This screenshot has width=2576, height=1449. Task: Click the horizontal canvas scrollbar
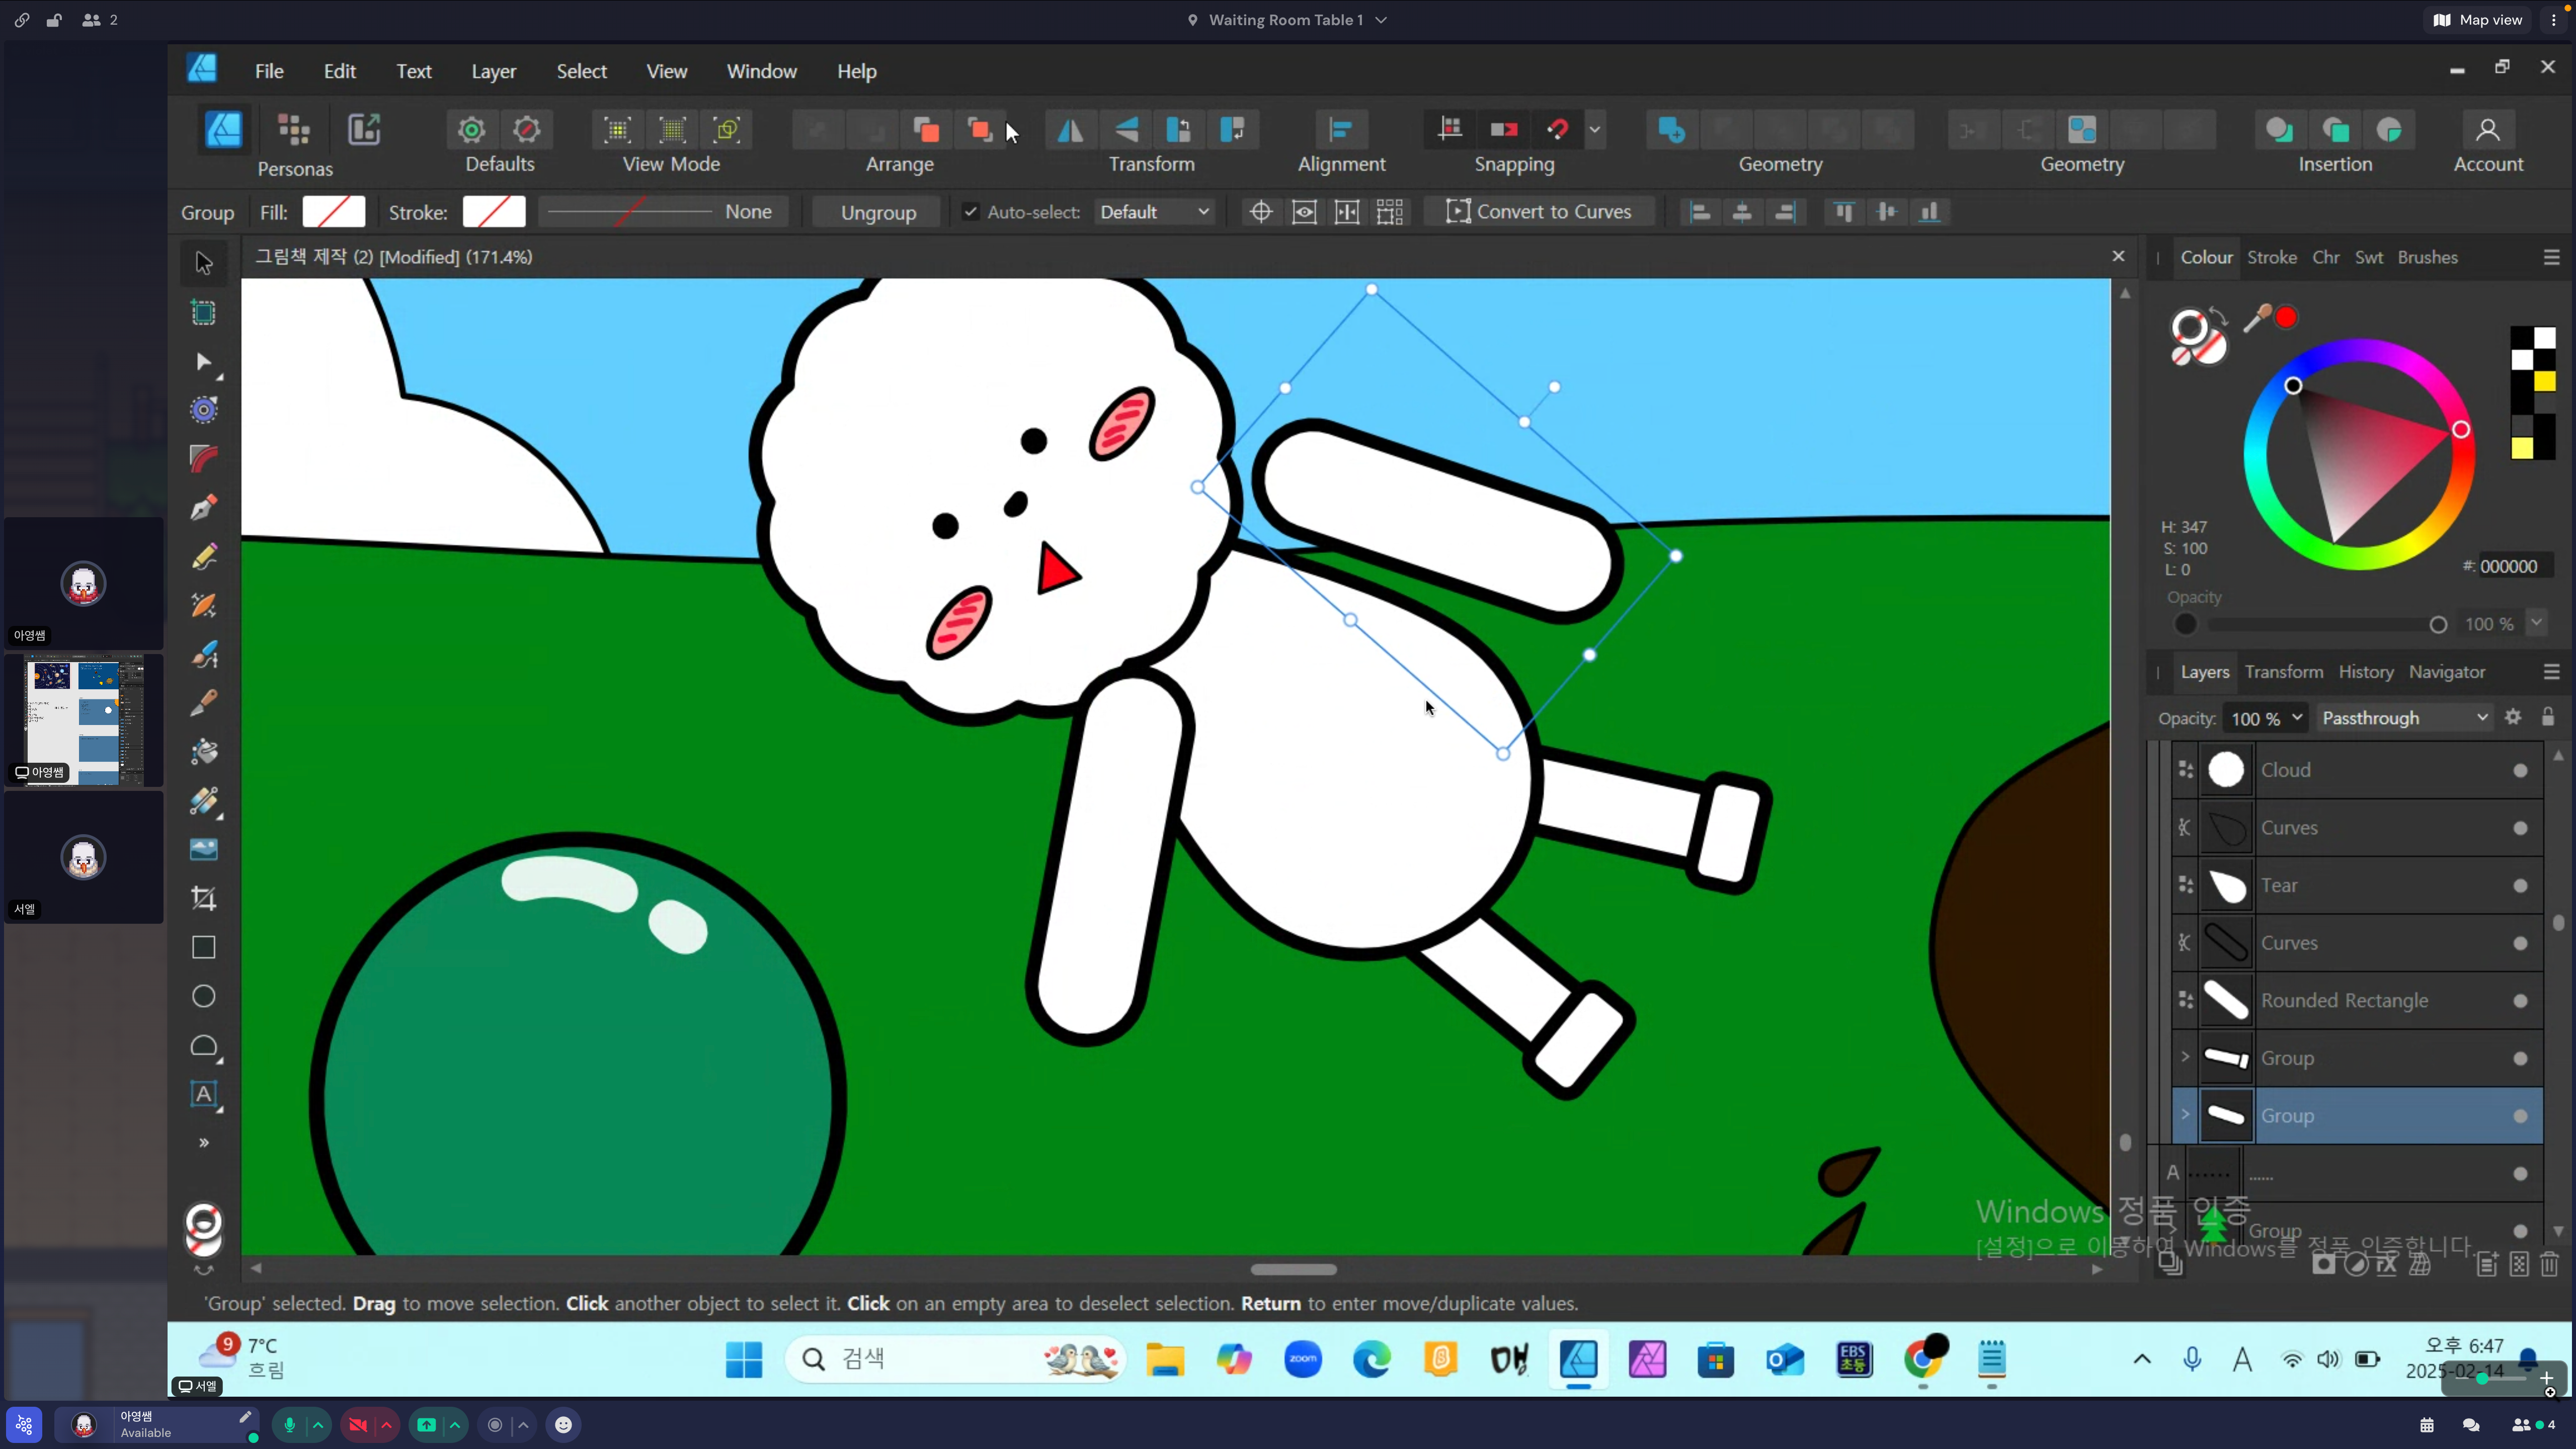click(1294, 1269)
